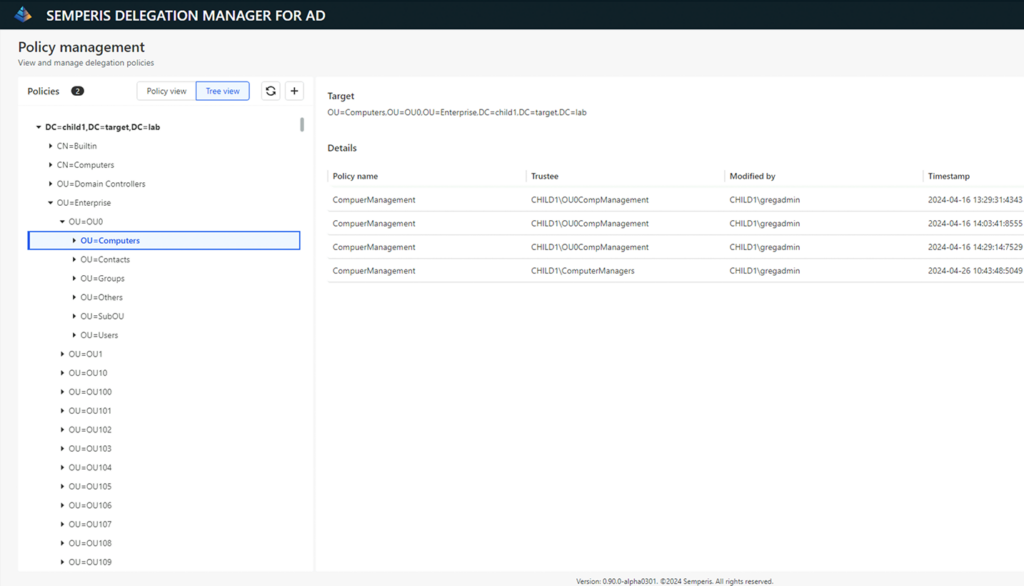The height and width of the screenshot is (586, 1024).
Task: Expand the CN=Builtin node arrow
Action: pyautogui.click(x=50, y=146)
